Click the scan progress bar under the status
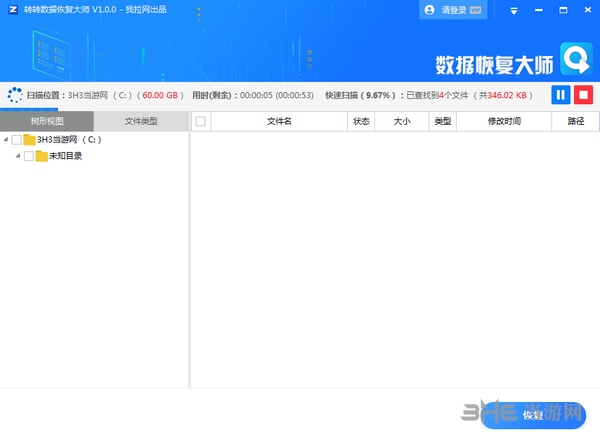This screenshot has height=443, width=600. coord(29,109)
